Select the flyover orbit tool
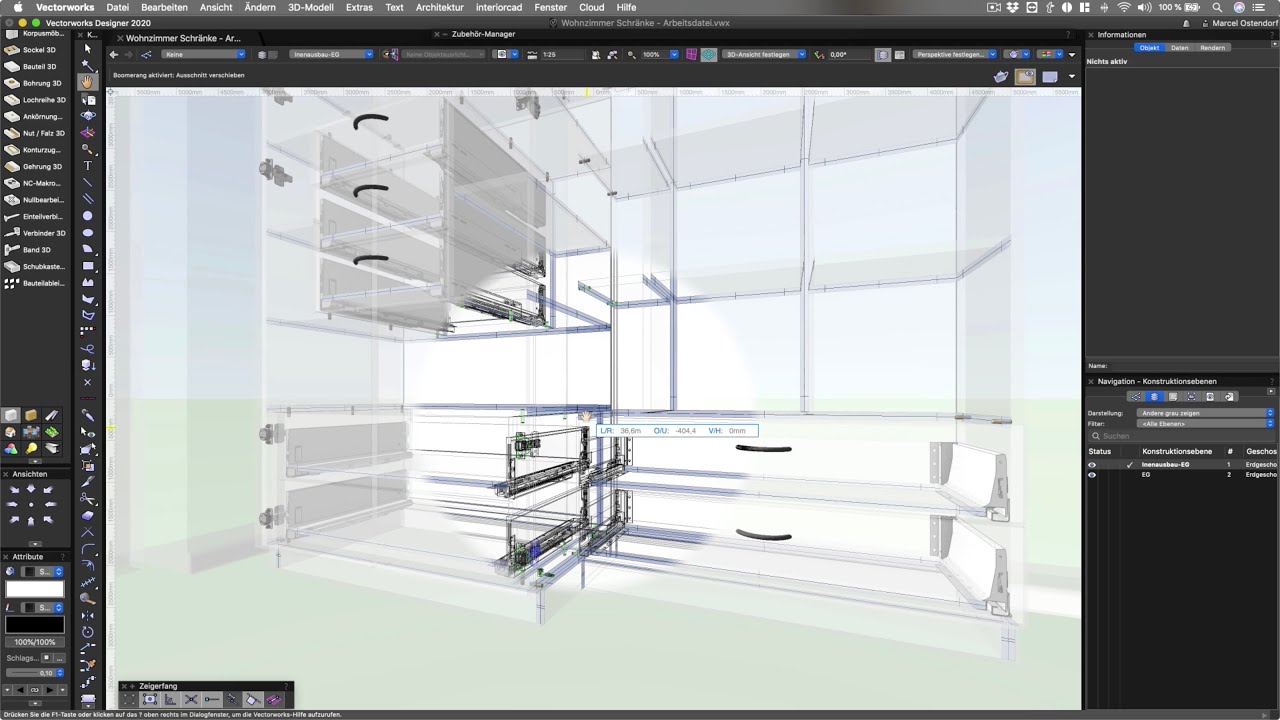The width and height of the screenshot is (1280, 720). 88,115
